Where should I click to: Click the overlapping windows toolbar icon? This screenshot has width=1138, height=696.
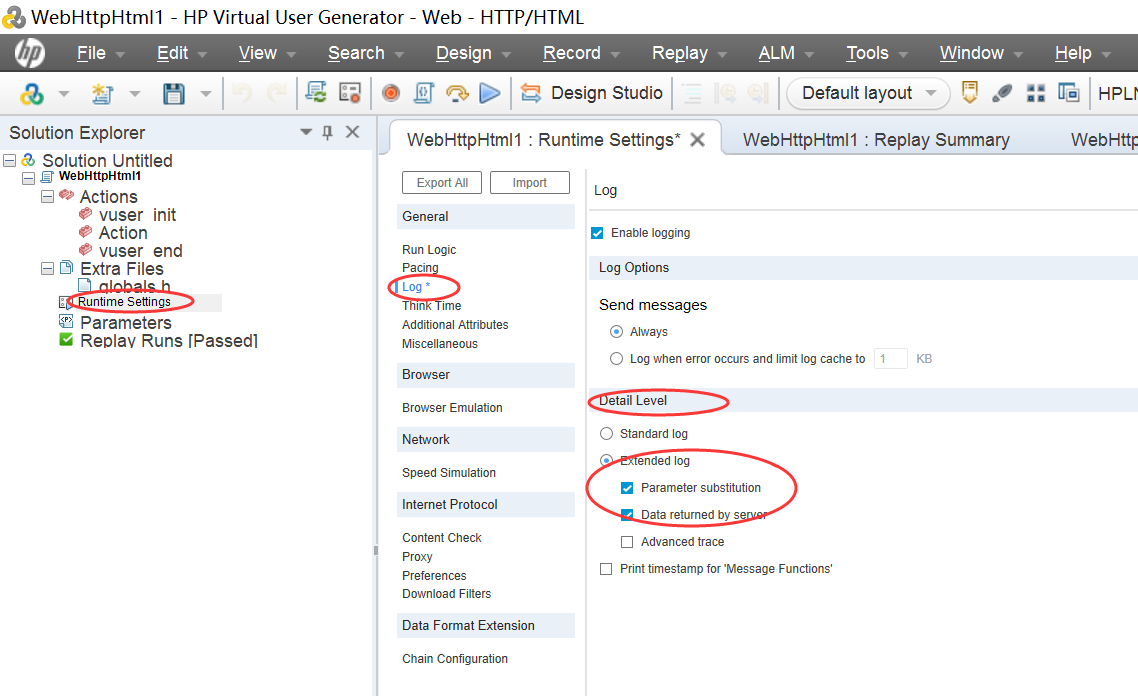(x=1068, y=92)
